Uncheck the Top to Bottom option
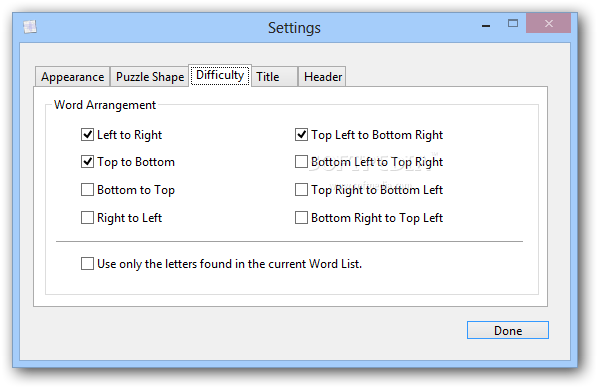Viewport: 598px width, 388px height. tap(87, 162)
